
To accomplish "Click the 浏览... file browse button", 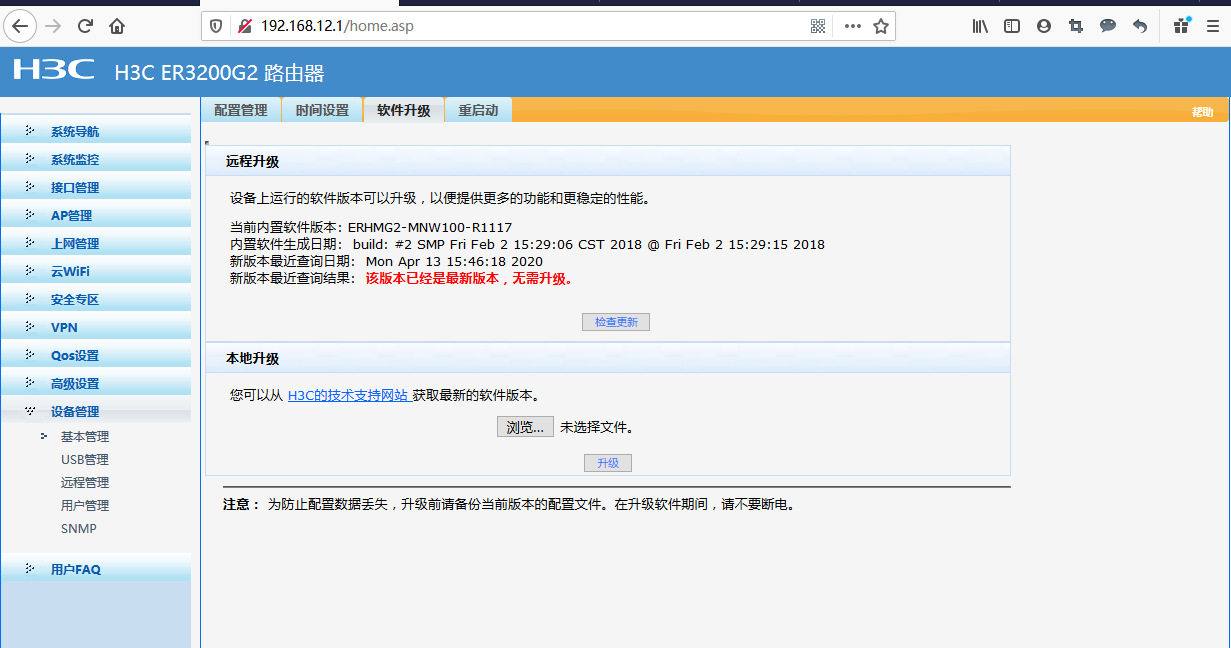I will click(x=525, y=427).
